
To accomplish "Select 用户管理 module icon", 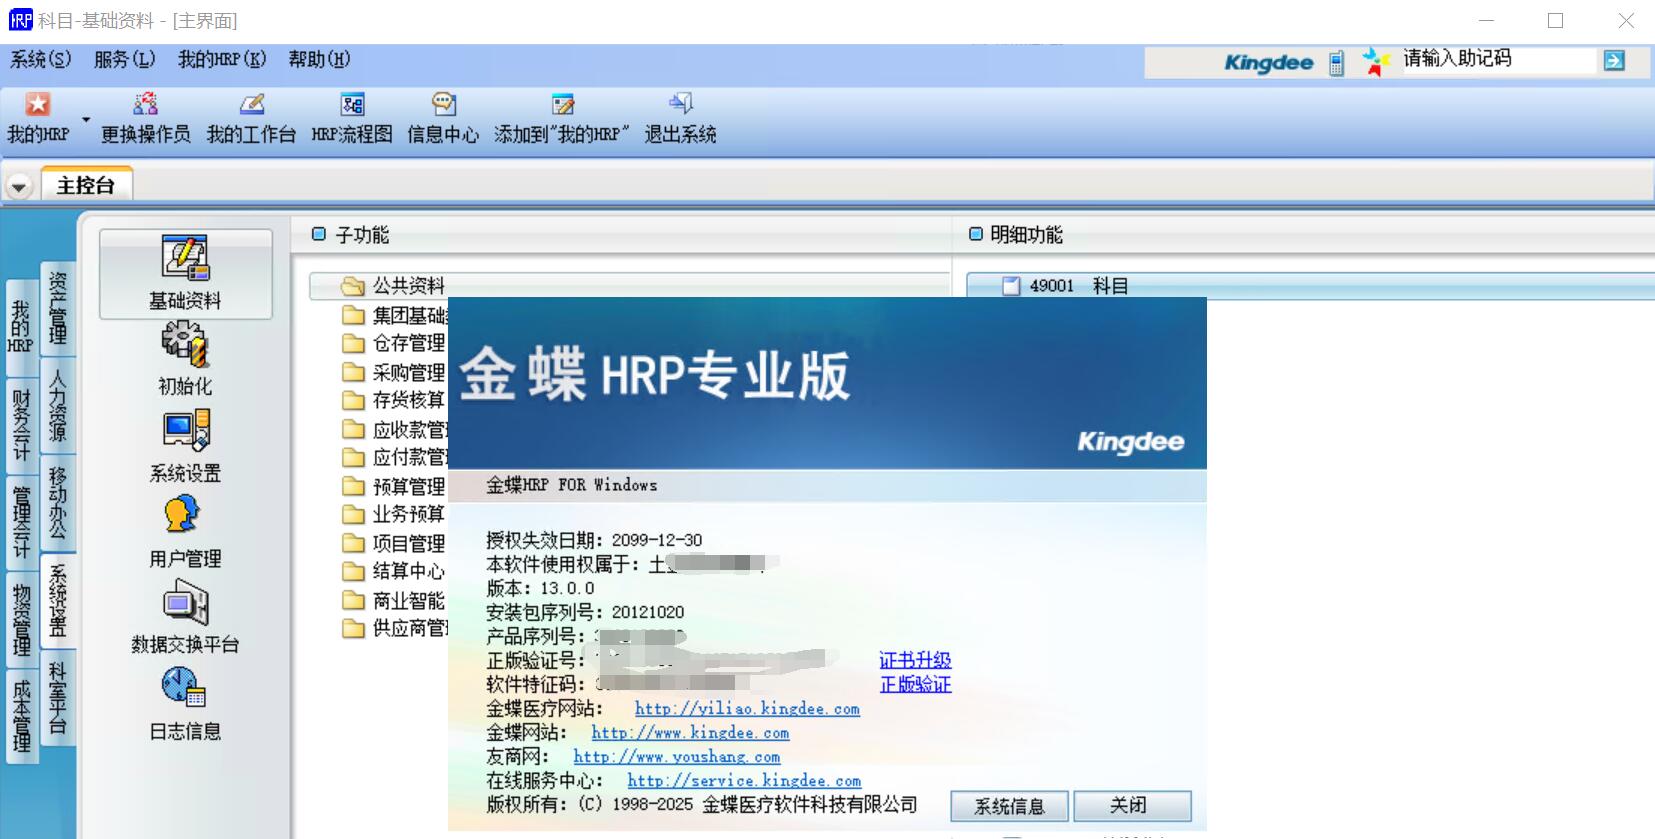I will (x=182, y=516).
